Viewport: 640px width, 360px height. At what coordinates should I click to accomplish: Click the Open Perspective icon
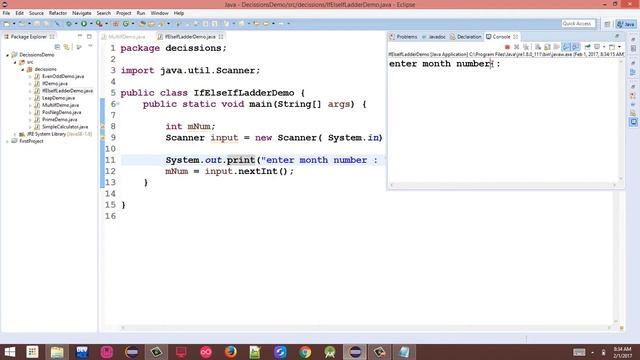[607, 24]
